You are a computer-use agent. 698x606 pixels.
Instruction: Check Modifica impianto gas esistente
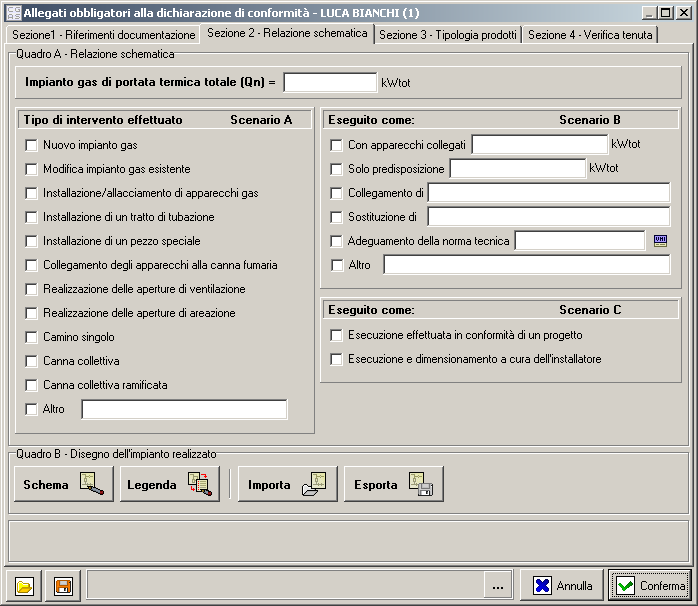(31, 169)
